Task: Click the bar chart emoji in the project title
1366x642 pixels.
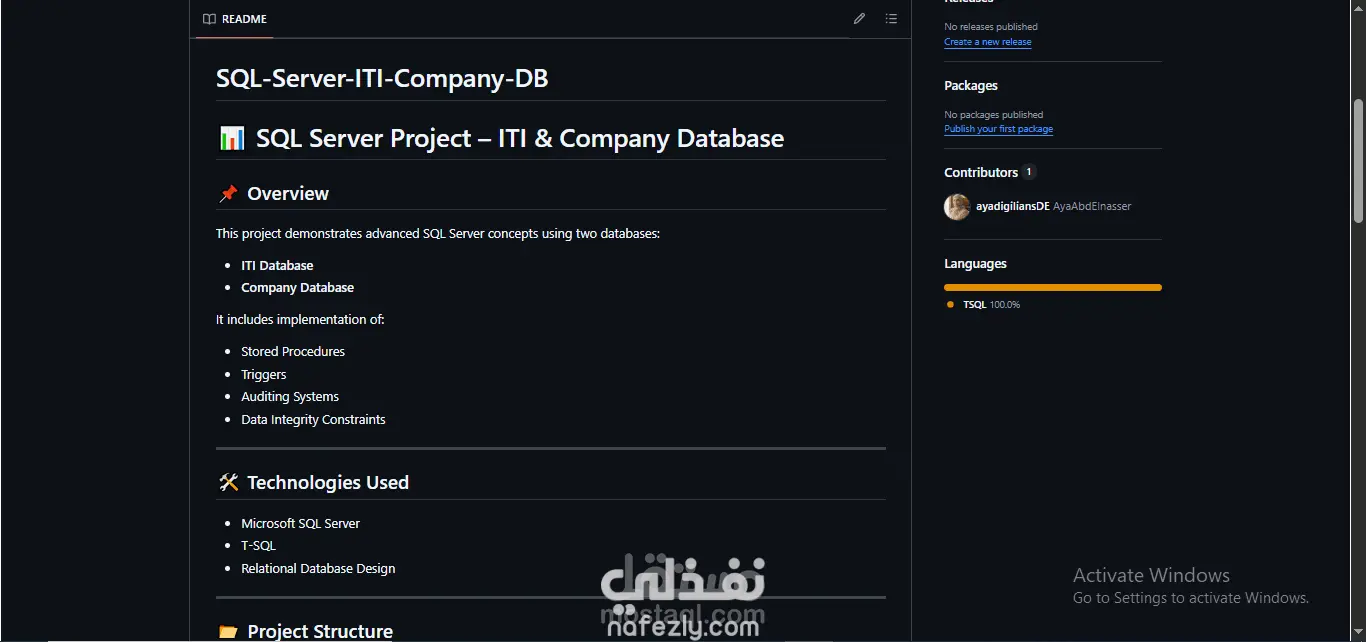Action: [231, 139]
